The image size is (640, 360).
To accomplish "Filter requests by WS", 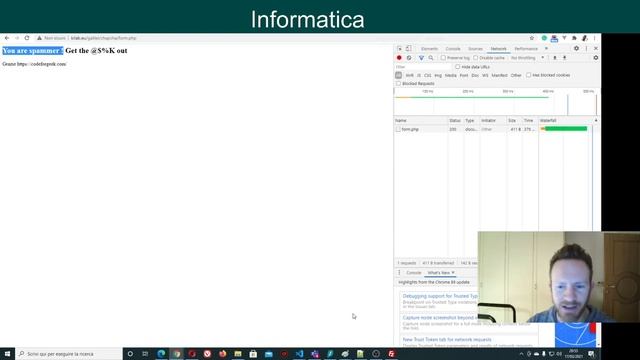I will point(485,76).
